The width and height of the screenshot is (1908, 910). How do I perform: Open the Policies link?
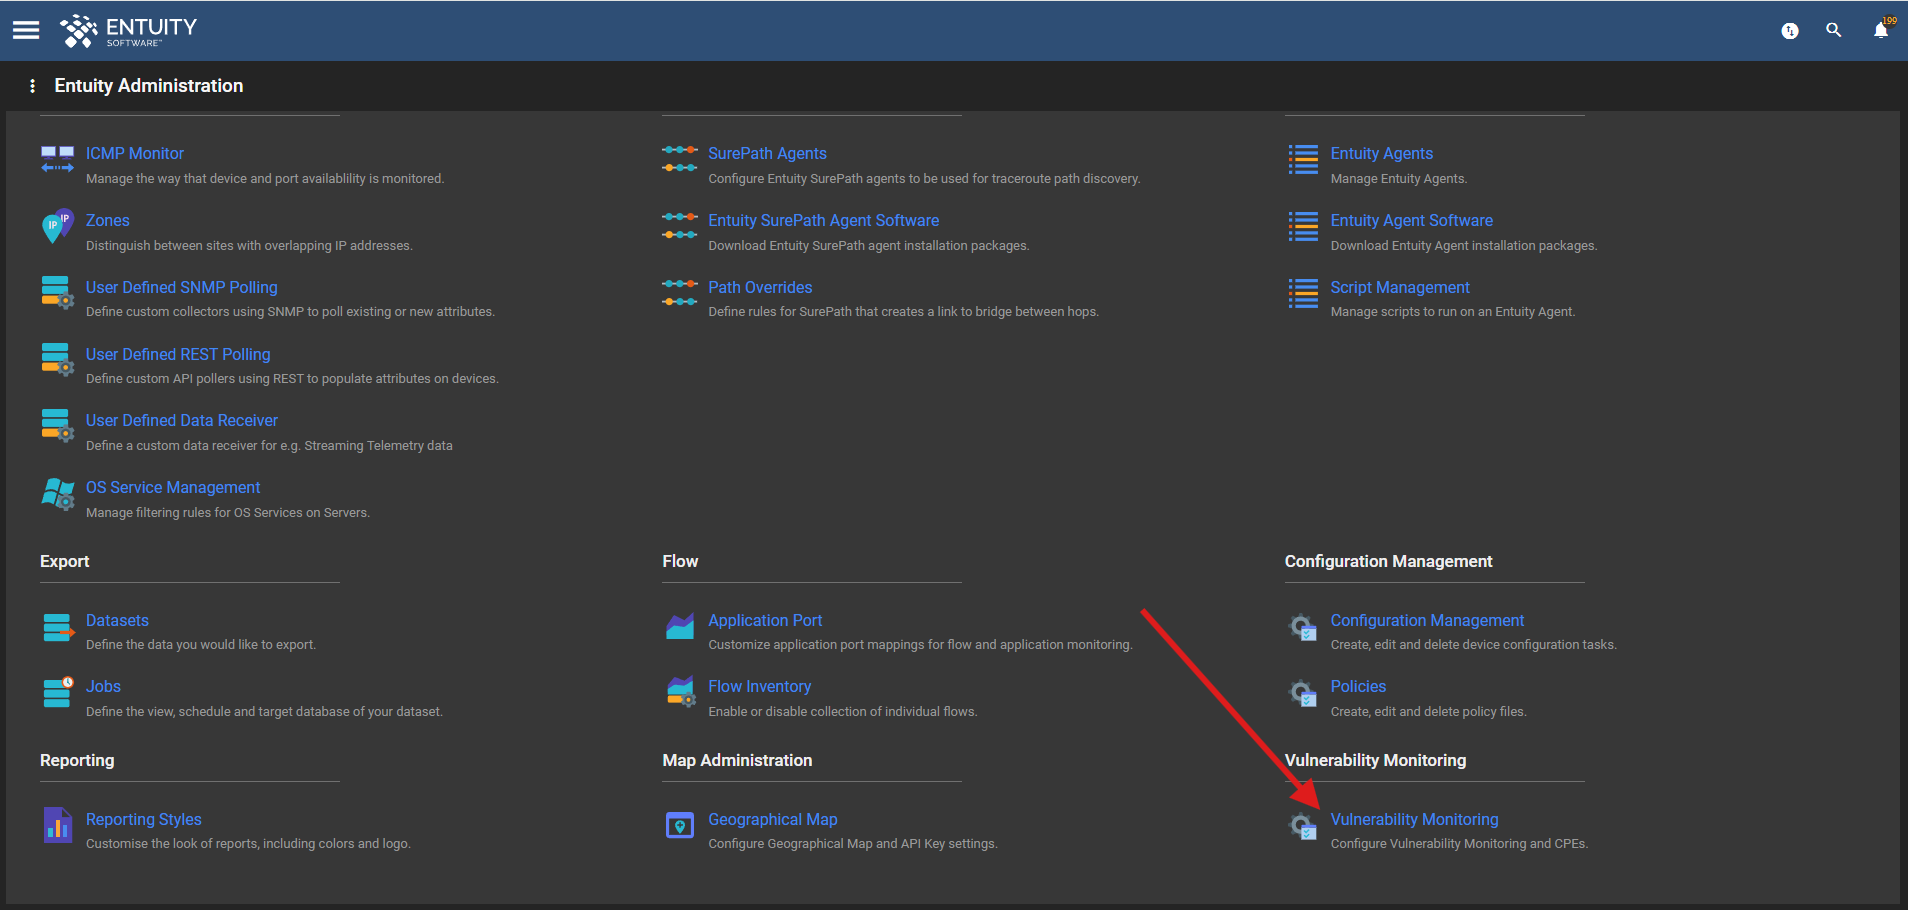coord(1358,686)
